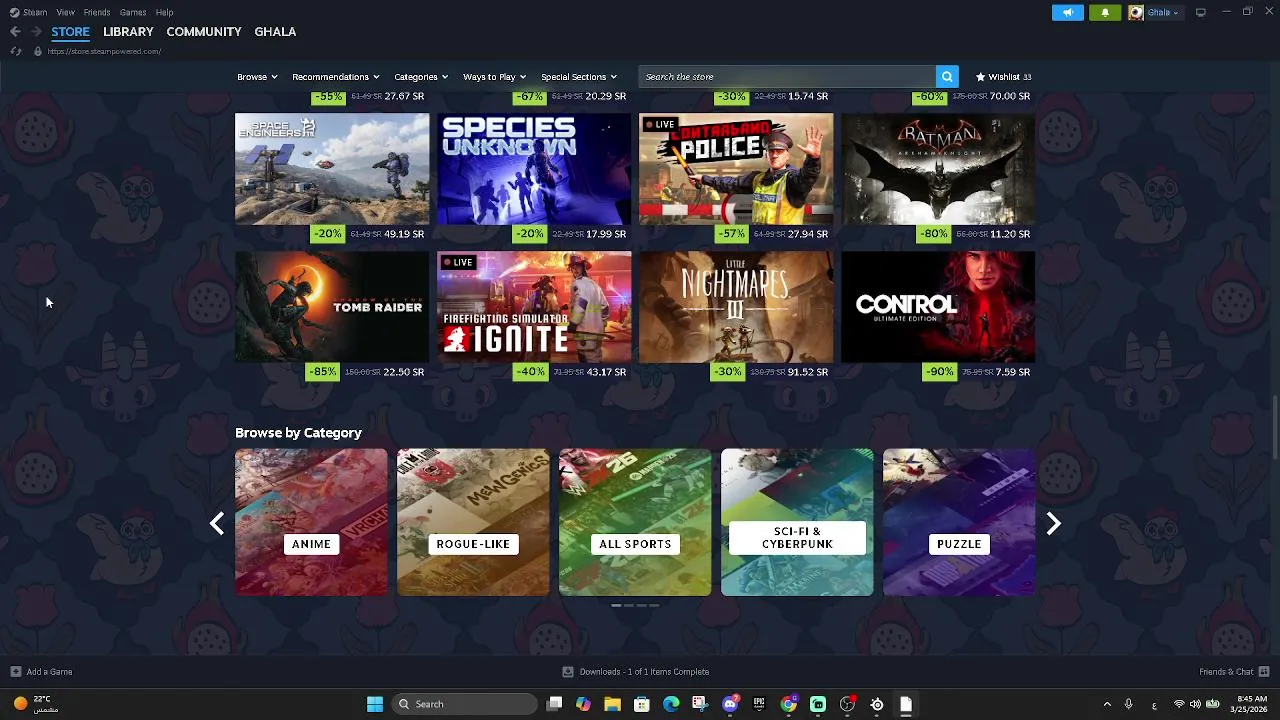Open the Special Sections dropdown

tap(579, 77)
